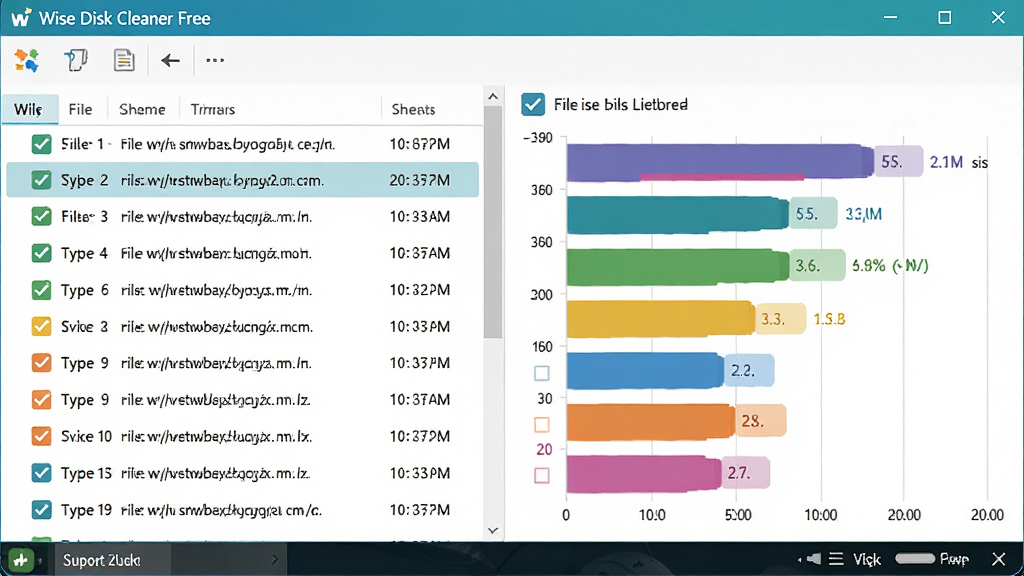Click the green bar in the chart
Image resolution: width=1024 pixels, height=576 pixels.
(x=678, y=266)
